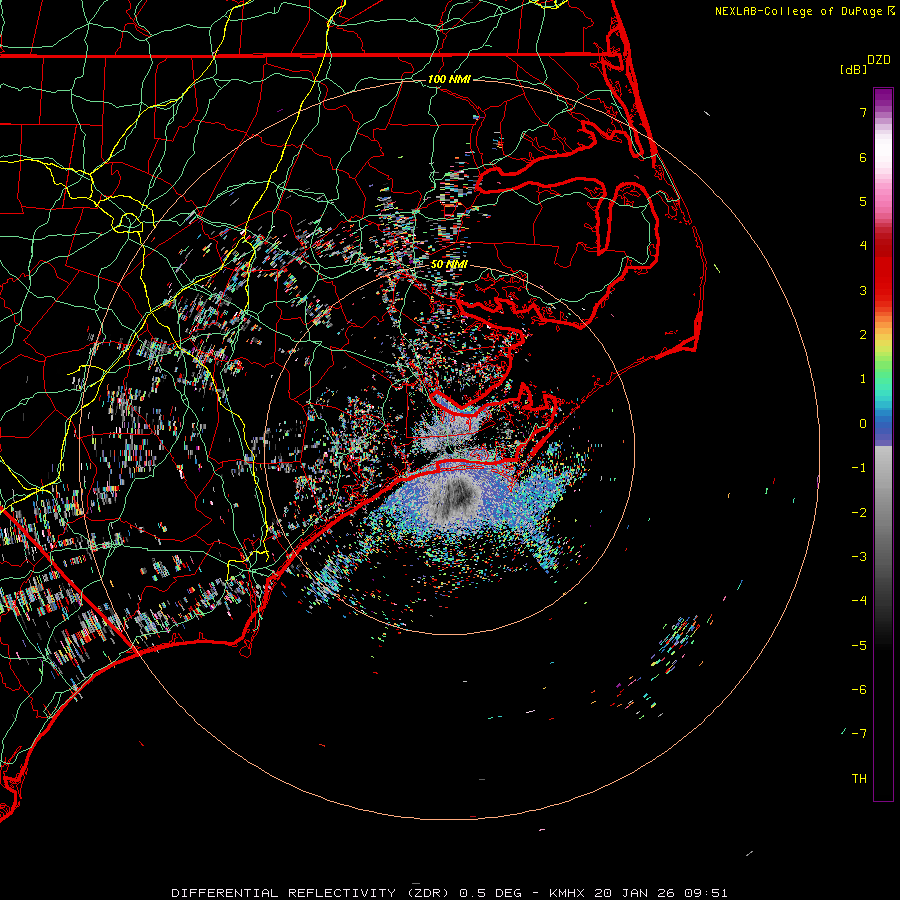900x900 pixels.
Task: Click the "50 NMI" range ring label
Action: point(449,264)
